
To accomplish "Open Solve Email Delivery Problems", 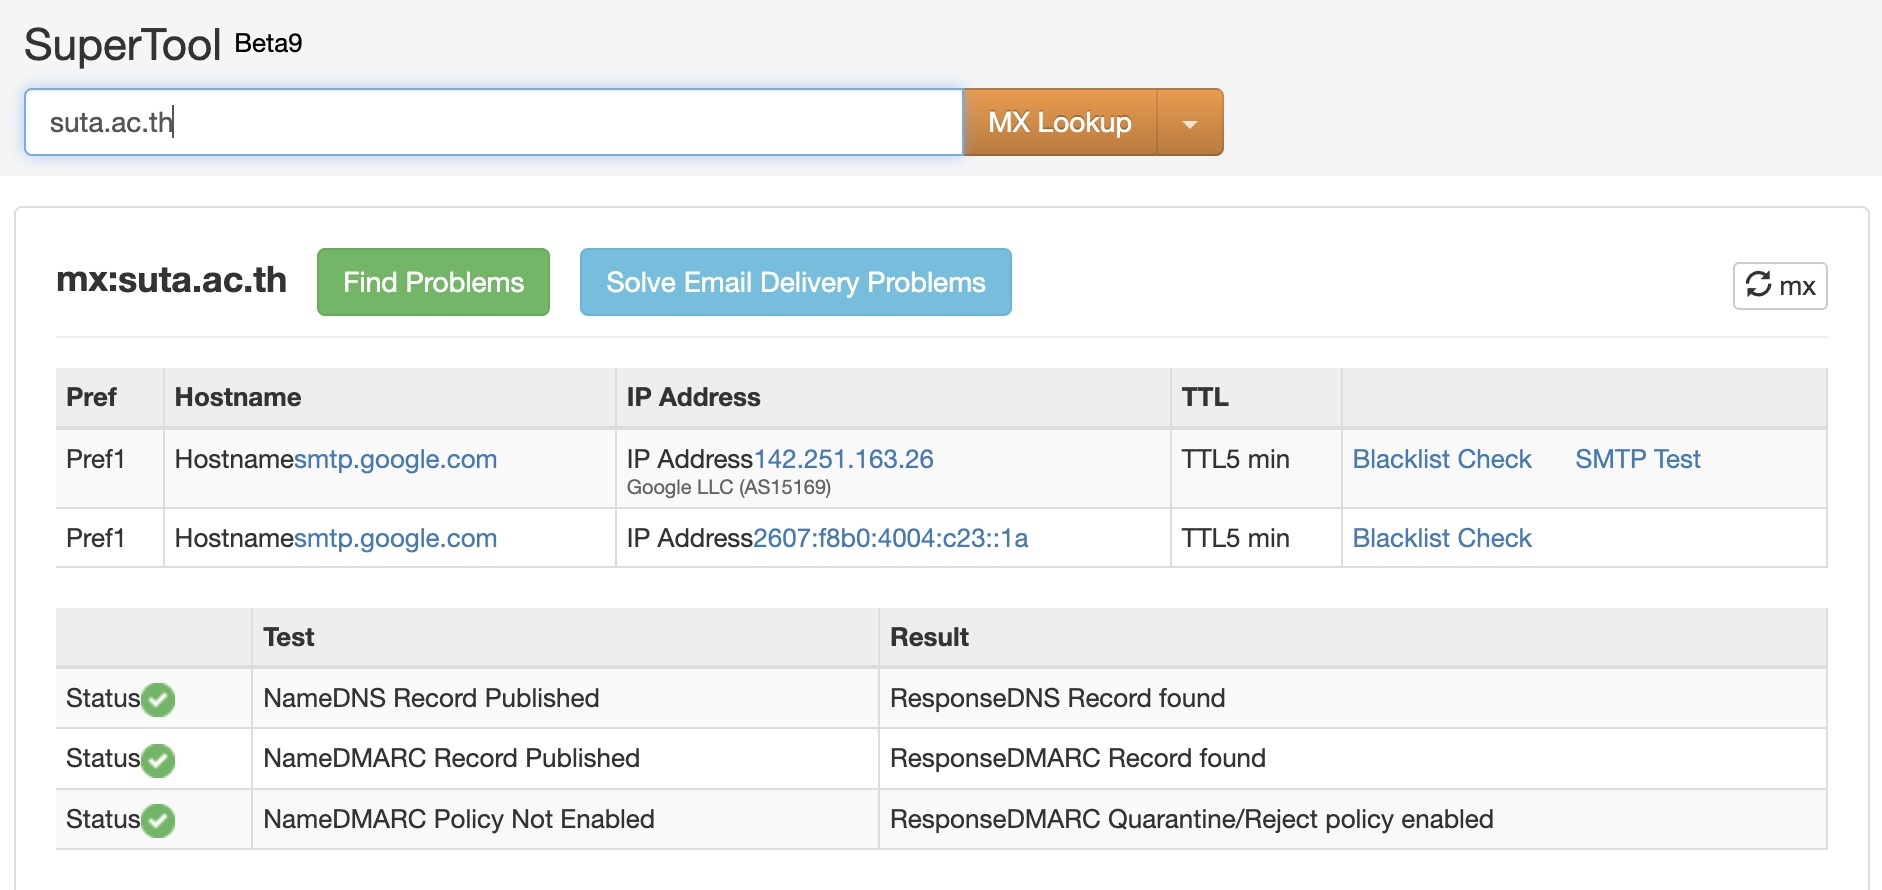I will pos(795,282).
